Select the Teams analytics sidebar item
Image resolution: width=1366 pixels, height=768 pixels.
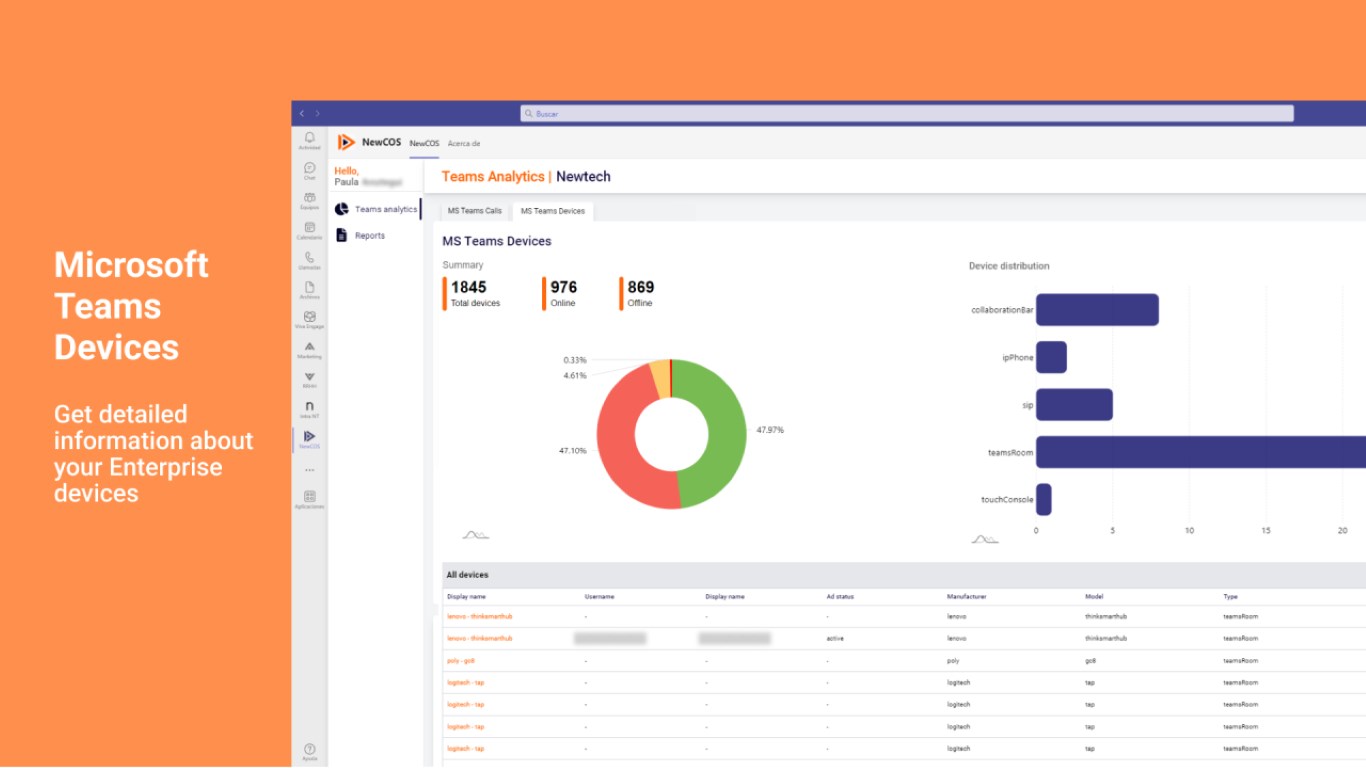point(376,209)
